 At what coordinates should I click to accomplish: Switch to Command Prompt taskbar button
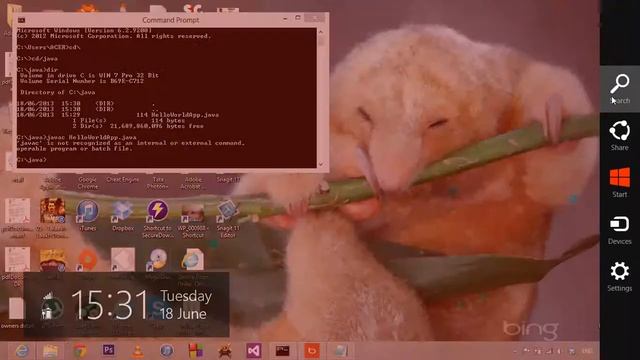(282, 351)
